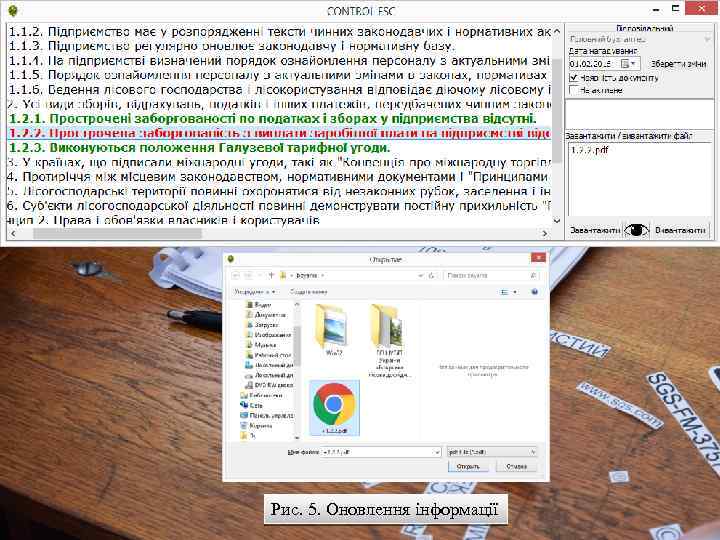Select criterion 1.1.5 row
Image resolution: width=720 pixels, height=540 pixels.
tap(279, 75)
